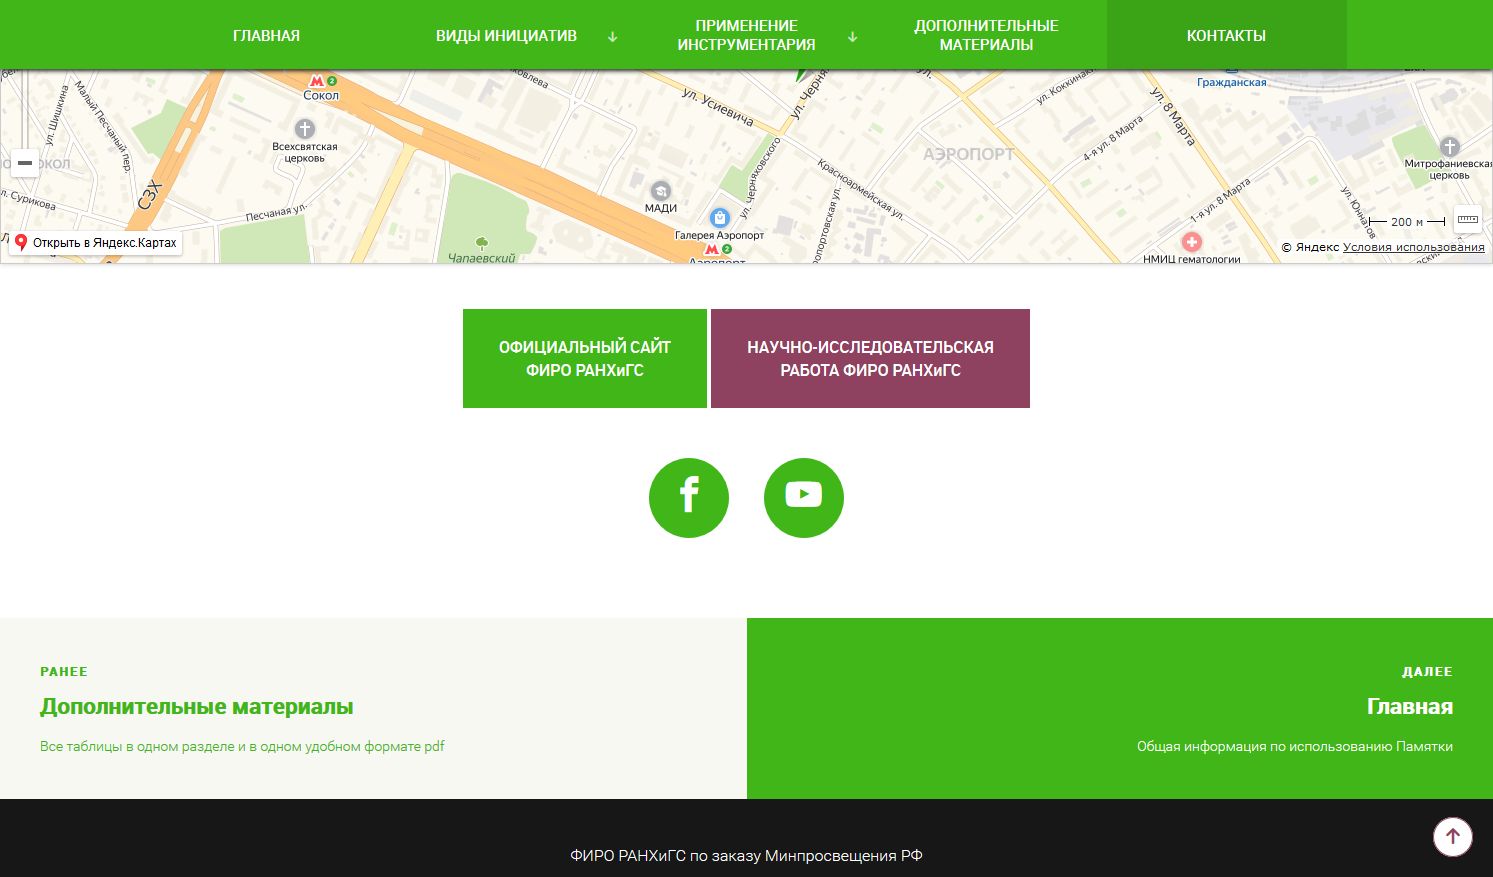This screenshot has height=877, width=1493.
Task: Open the Условия использования link
Action: click(1414, 247)
